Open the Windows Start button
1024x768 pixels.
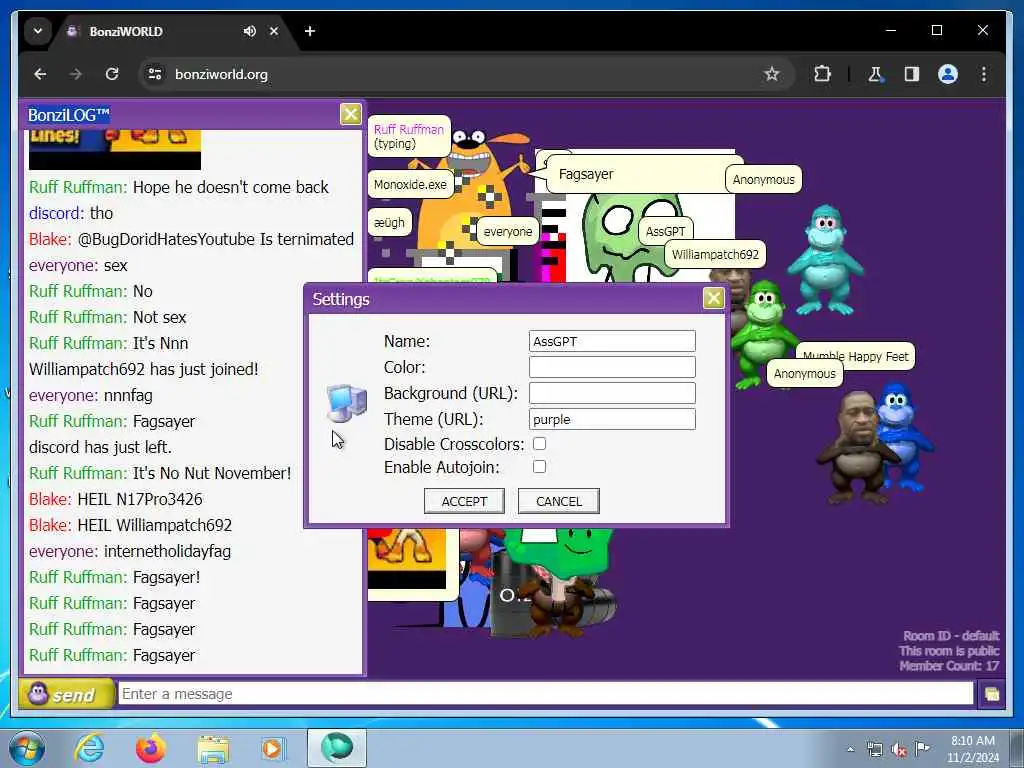(x=27, y=748)
